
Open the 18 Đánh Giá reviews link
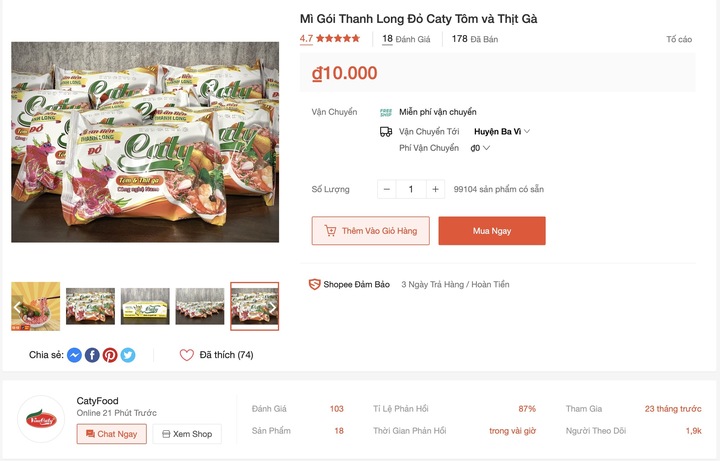pos(406,39)
